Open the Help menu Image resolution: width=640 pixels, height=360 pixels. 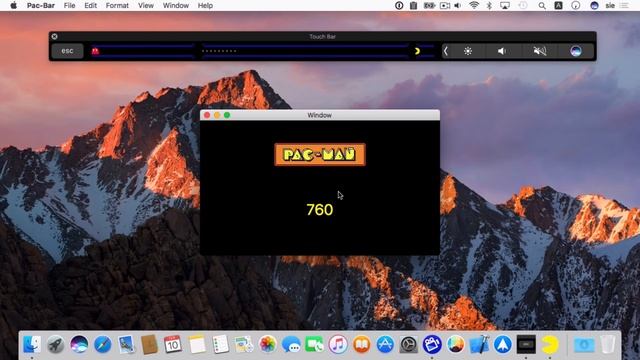click(205, 5)
